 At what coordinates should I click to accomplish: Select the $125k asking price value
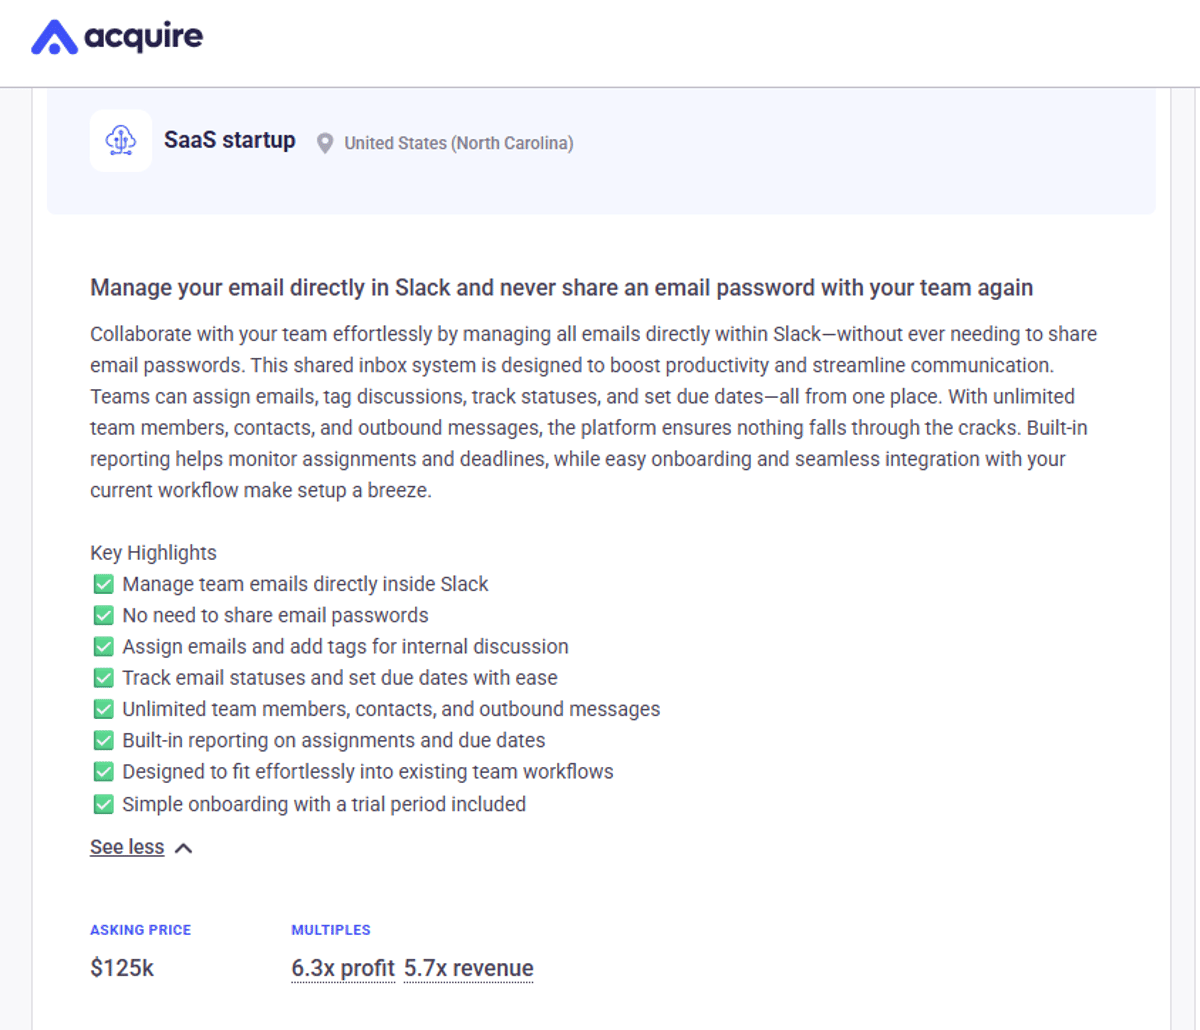click(122, 967)
